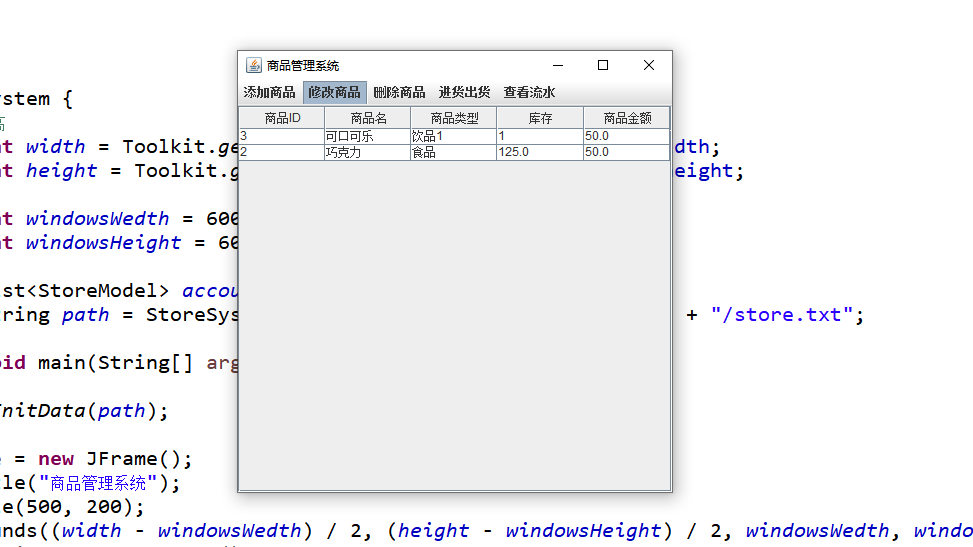Select the 食品 type cell
Screen dimensions: 973x547
(x=454, y=152)
